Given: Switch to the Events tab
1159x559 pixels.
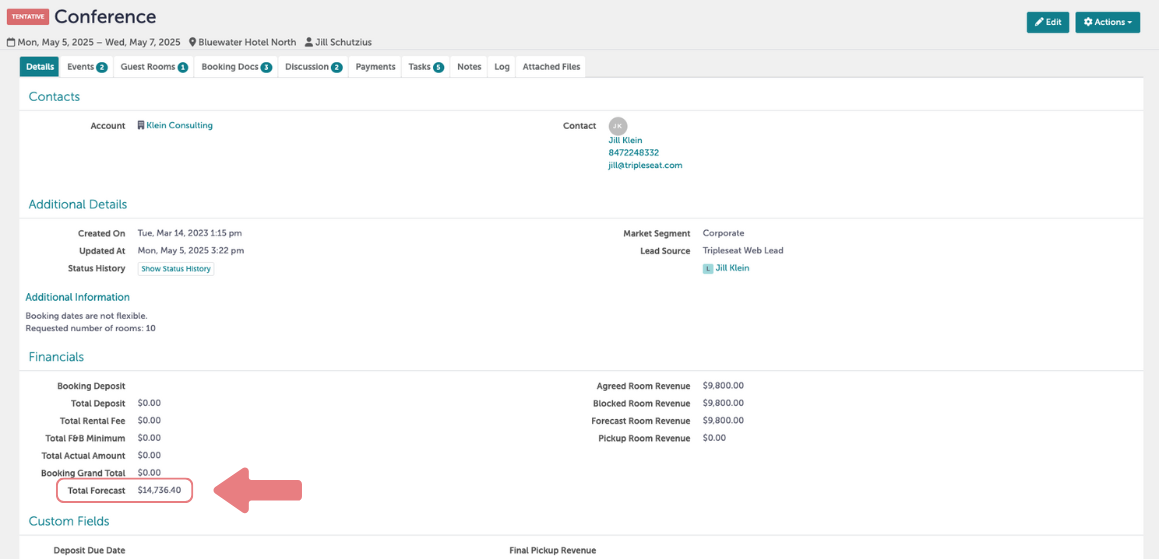Looking at the screenshot, I should click(87, 67).
